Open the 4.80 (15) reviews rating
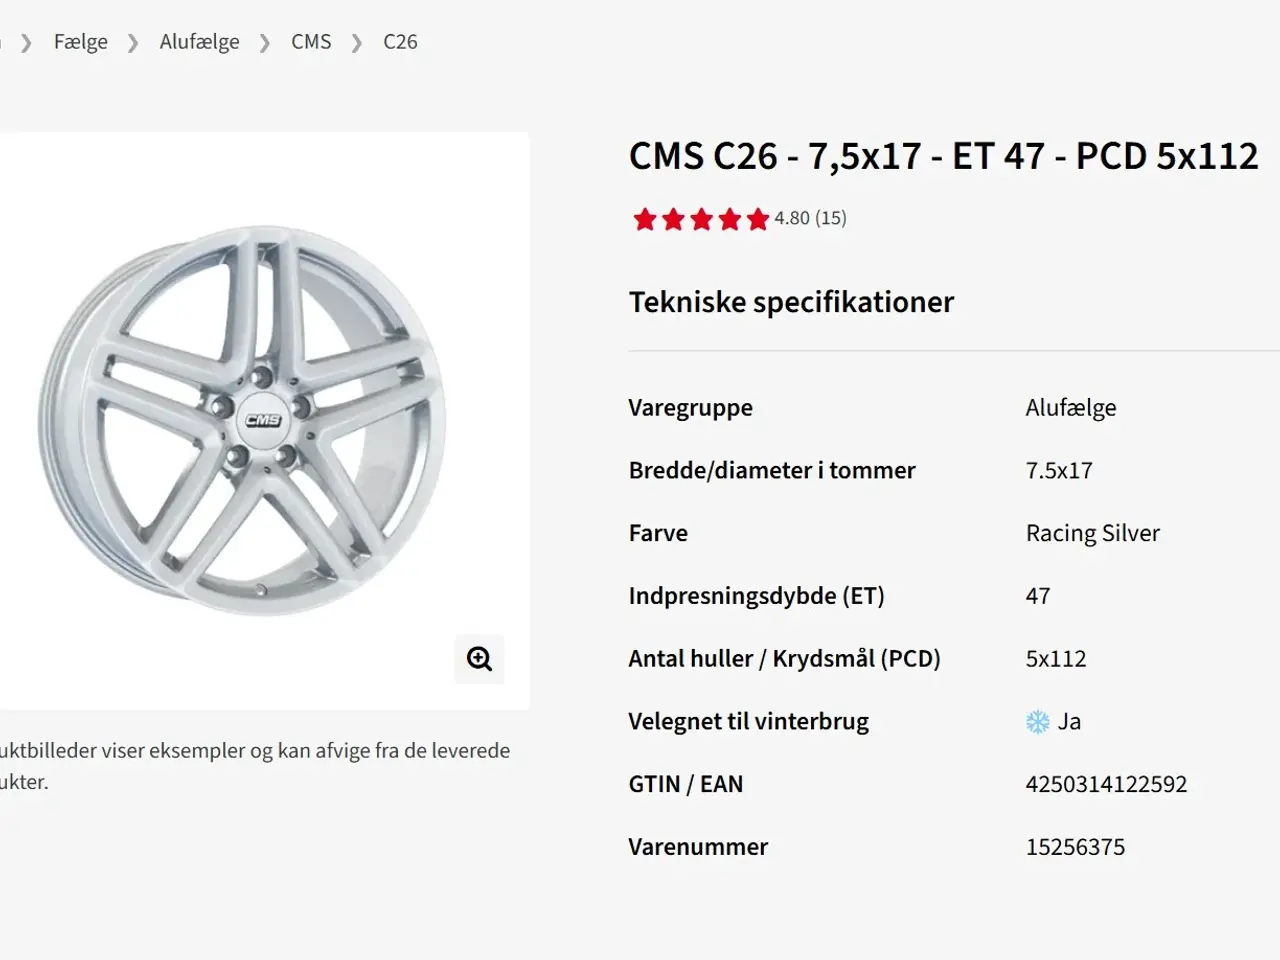Screen dimensions: 1280x960 810,218
